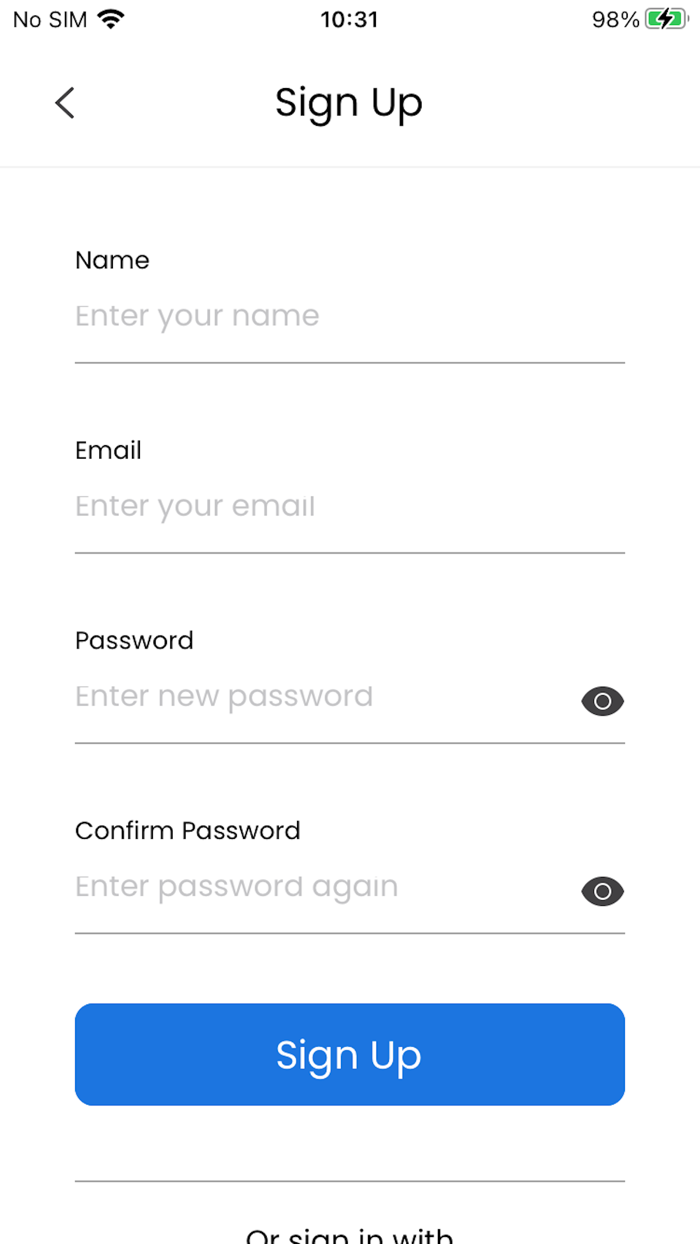The image size is (700, 1244).
Task: Tap the 98% battery percentage
Action: tap(615, 19)
